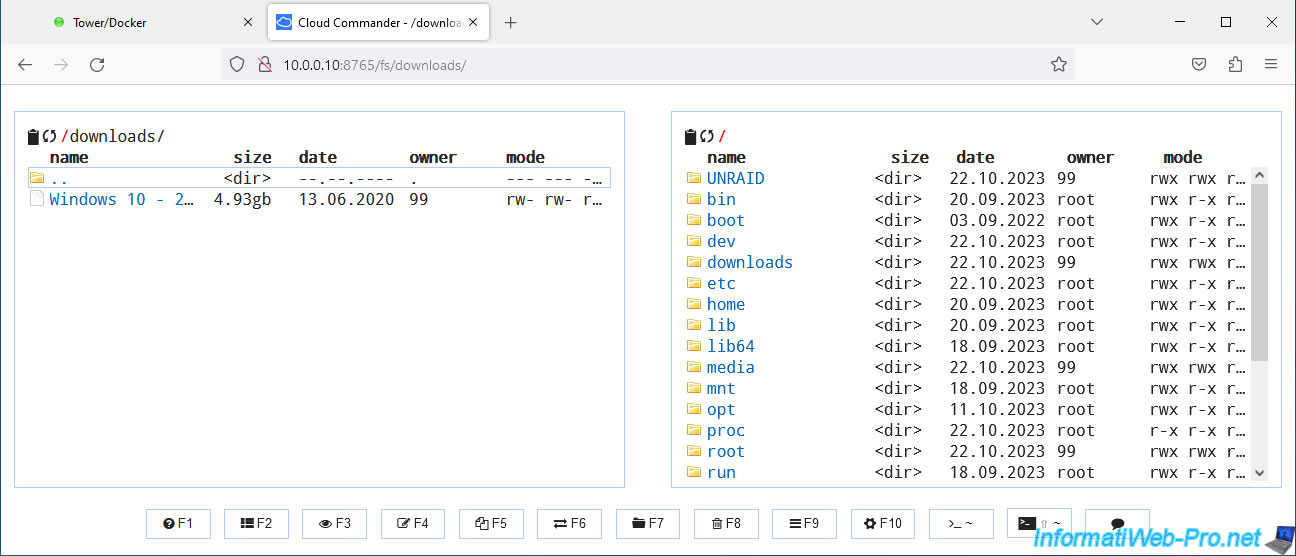Click the F5 copy button
Image resolution: width=1296 pixels, height=556 pixels.
pos(491,523)
